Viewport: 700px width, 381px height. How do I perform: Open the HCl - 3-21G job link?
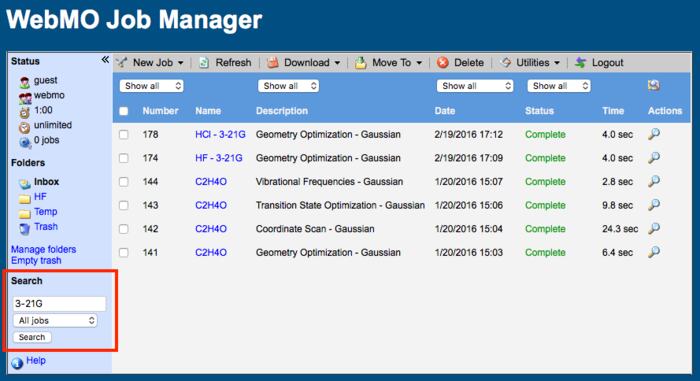(x=220, y=134)
